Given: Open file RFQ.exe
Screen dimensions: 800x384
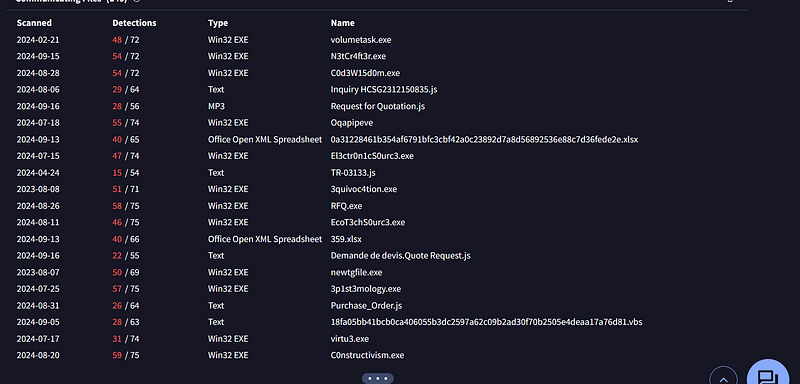Looking at the screenshot, I should coord(346,206).
